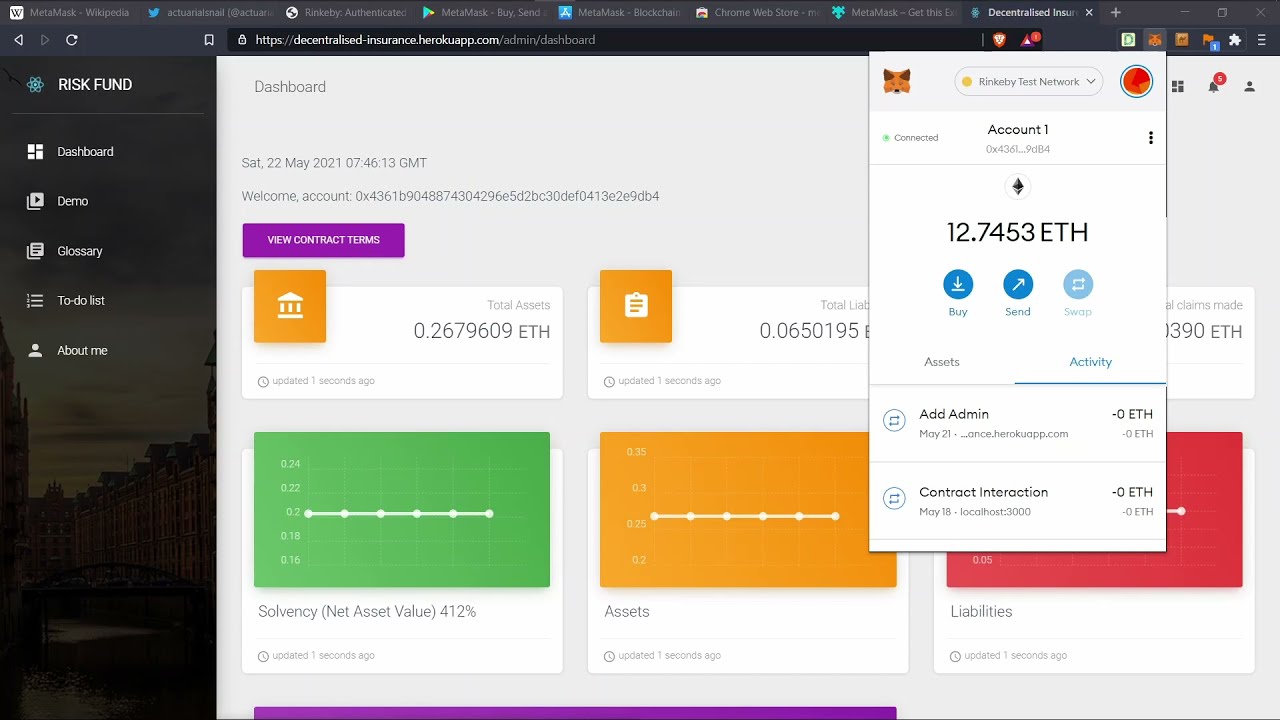Switch to MetaMask - Buy, Send tab
Image resolution: width=1280 pixels, height=720 pixels.
pyautogui.click(x=482, y=13)
